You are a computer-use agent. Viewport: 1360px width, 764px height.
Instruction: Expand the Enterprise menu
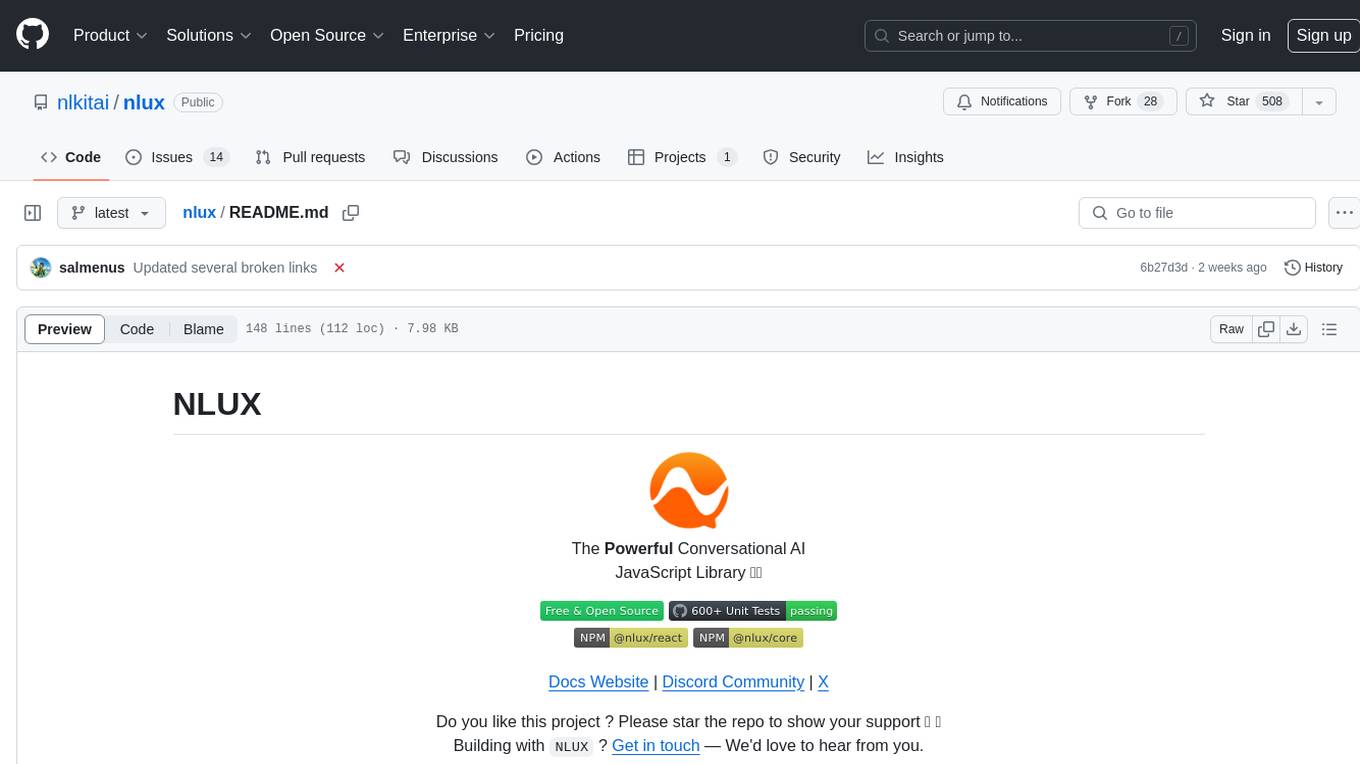(449, 35)
